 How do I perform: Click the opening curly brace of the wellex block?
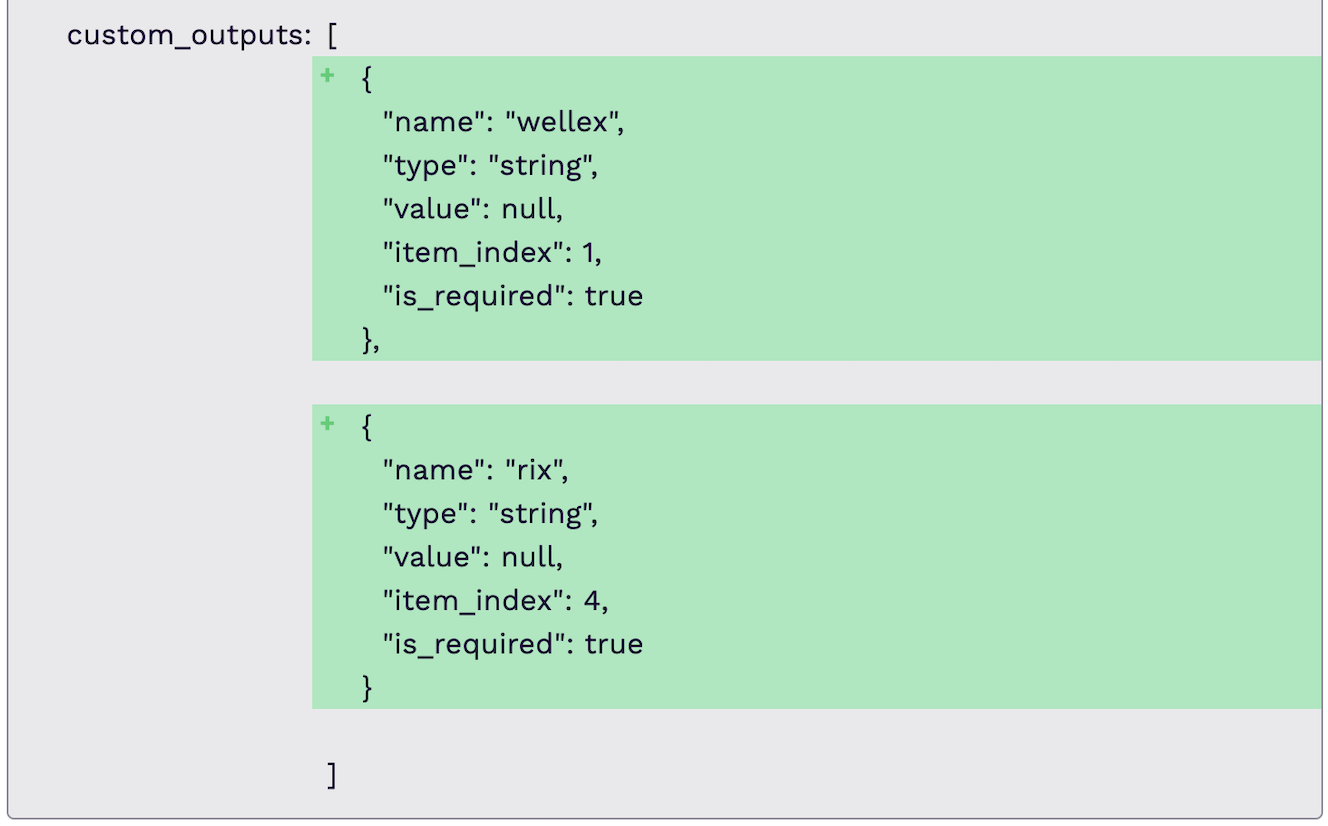pyautogui.click(x=367, y=79)
